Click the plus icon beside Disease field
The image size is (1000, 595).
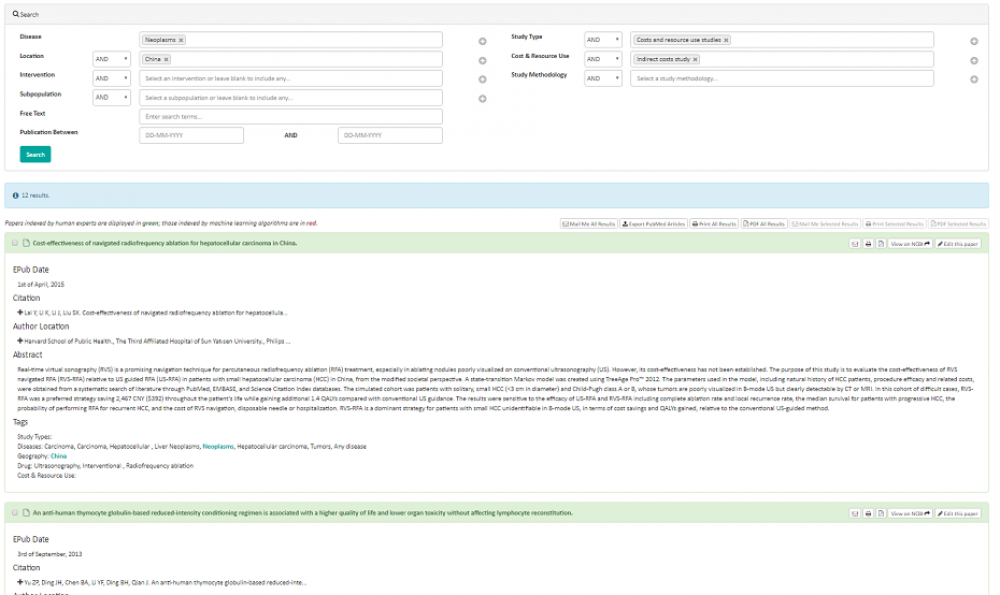(x=482, y=41)
